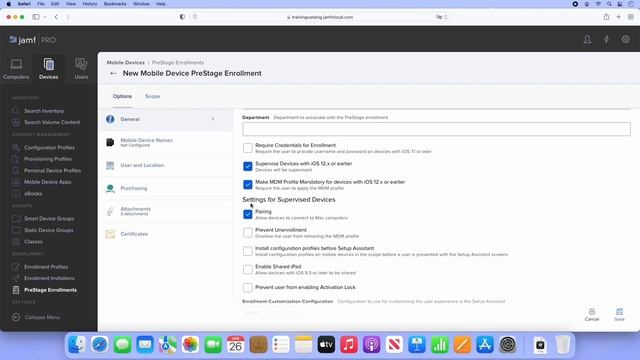The height and width of the screenshot is (360, 640).
Task: Click the General row chevron
Action: 213,119
